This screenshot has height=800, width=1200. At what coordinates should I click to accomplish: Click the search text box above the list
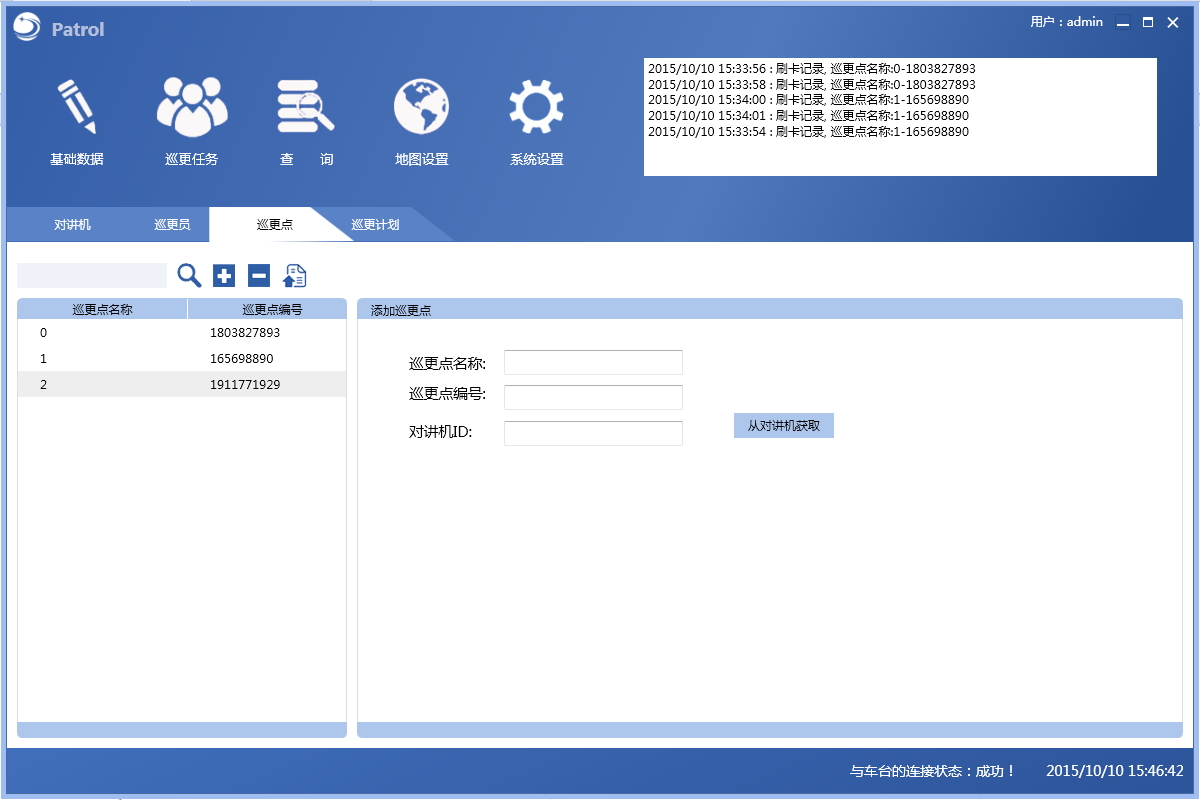click(92, 275)
